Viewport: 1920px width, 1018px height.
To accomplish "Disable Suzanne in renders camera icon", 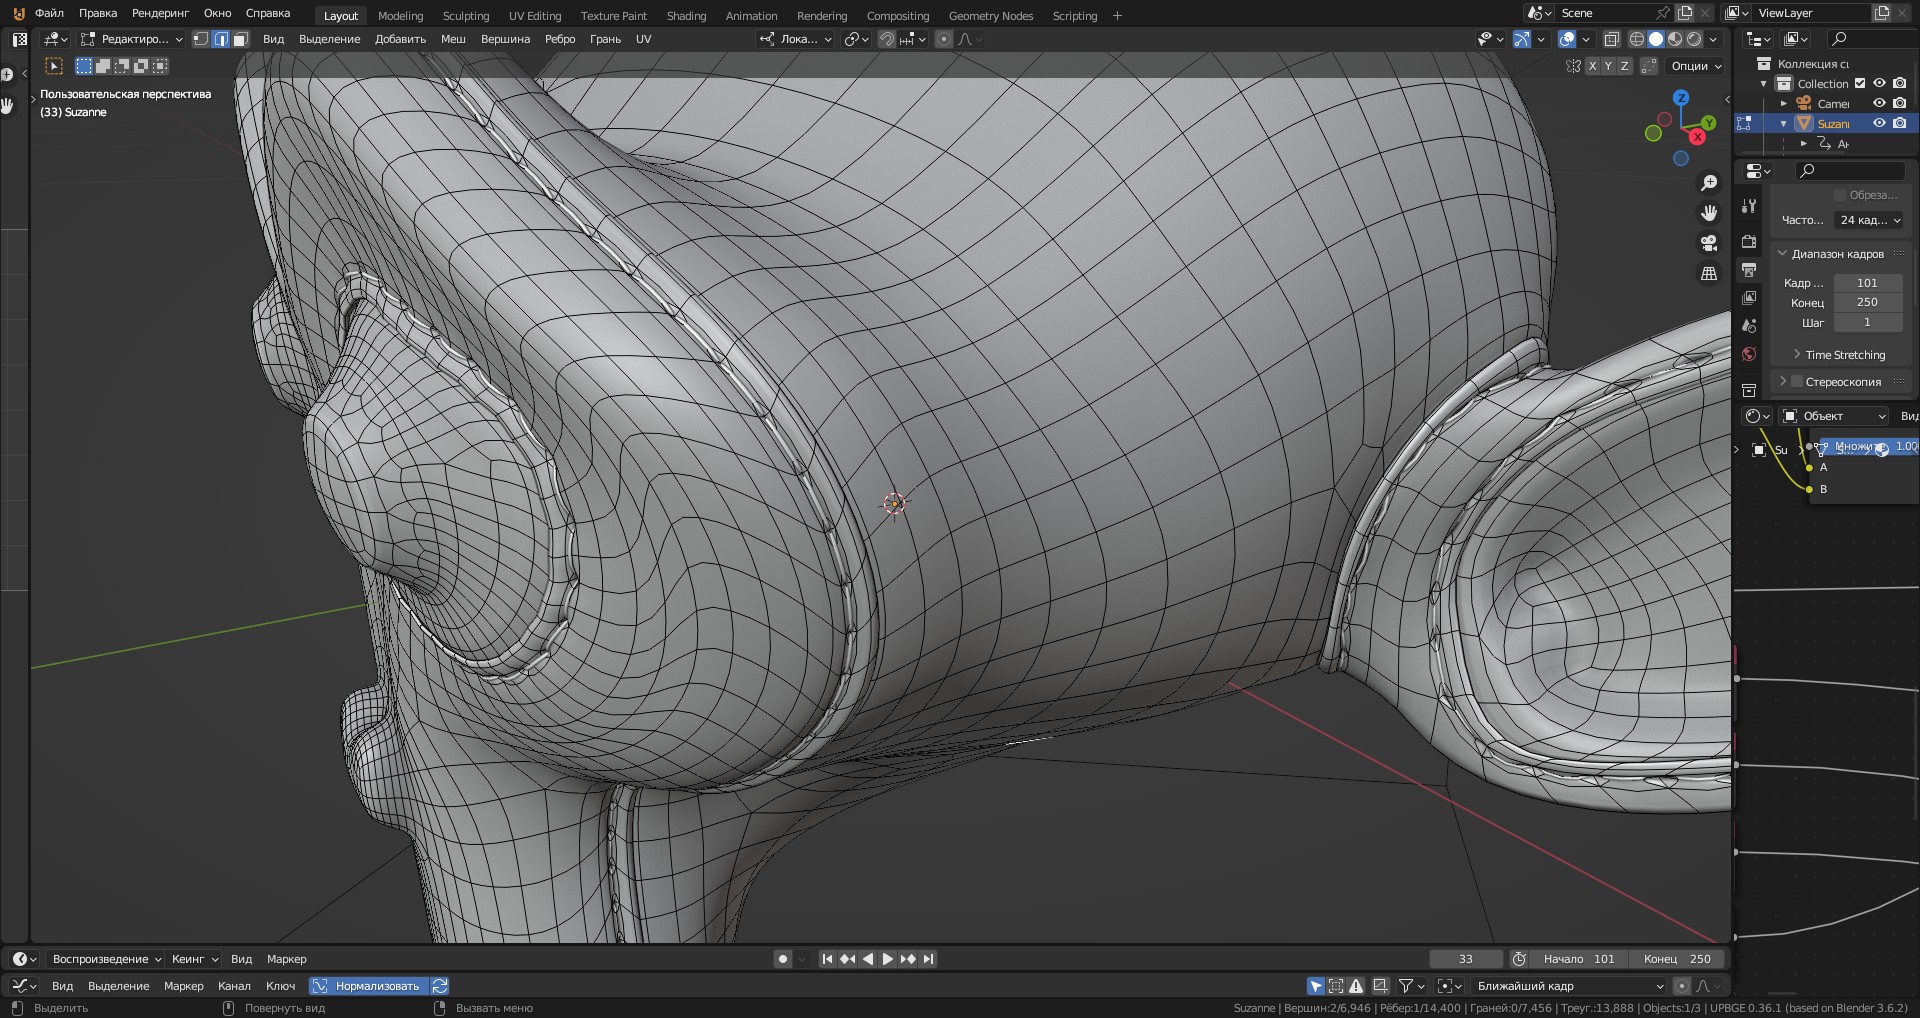I will click(1899, 123).
